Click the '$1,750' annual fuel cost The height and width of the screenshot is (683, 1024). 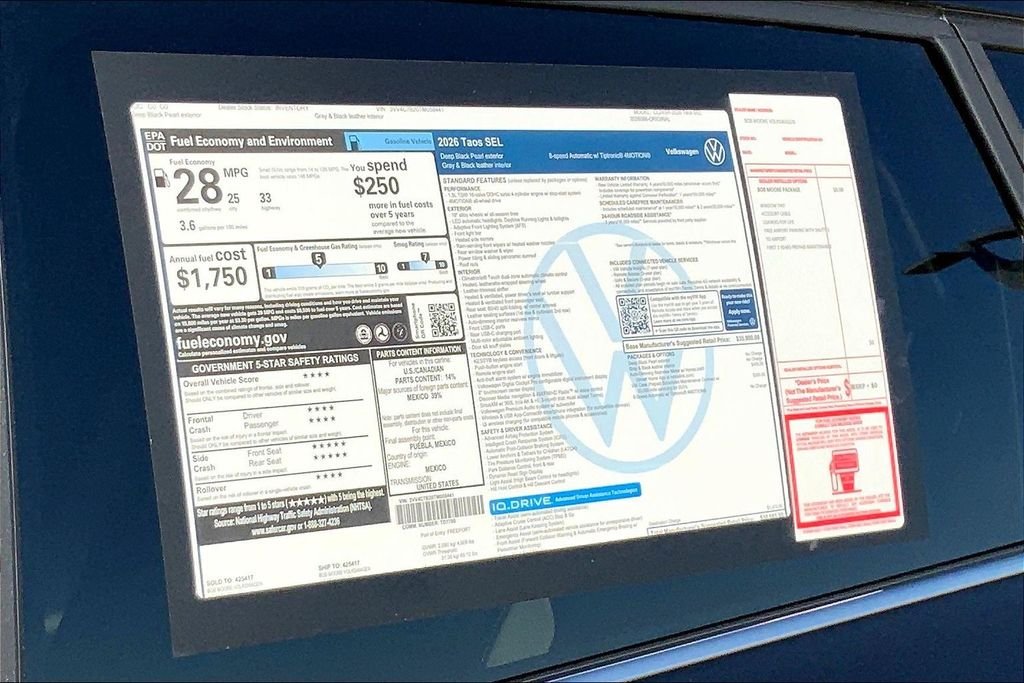(212, 278)
